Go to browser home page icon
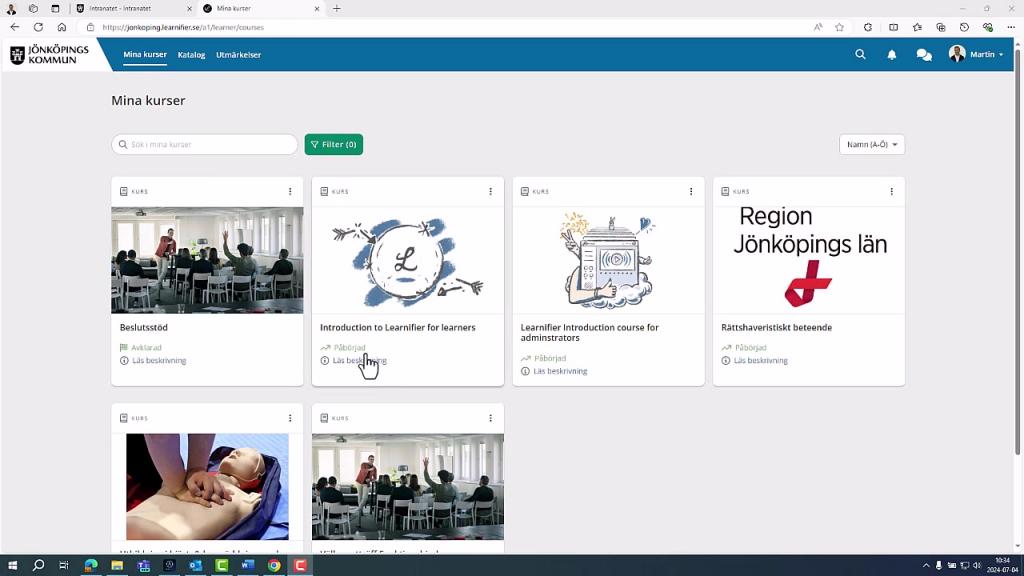The image size is (1024, 576). coord(62,27)
